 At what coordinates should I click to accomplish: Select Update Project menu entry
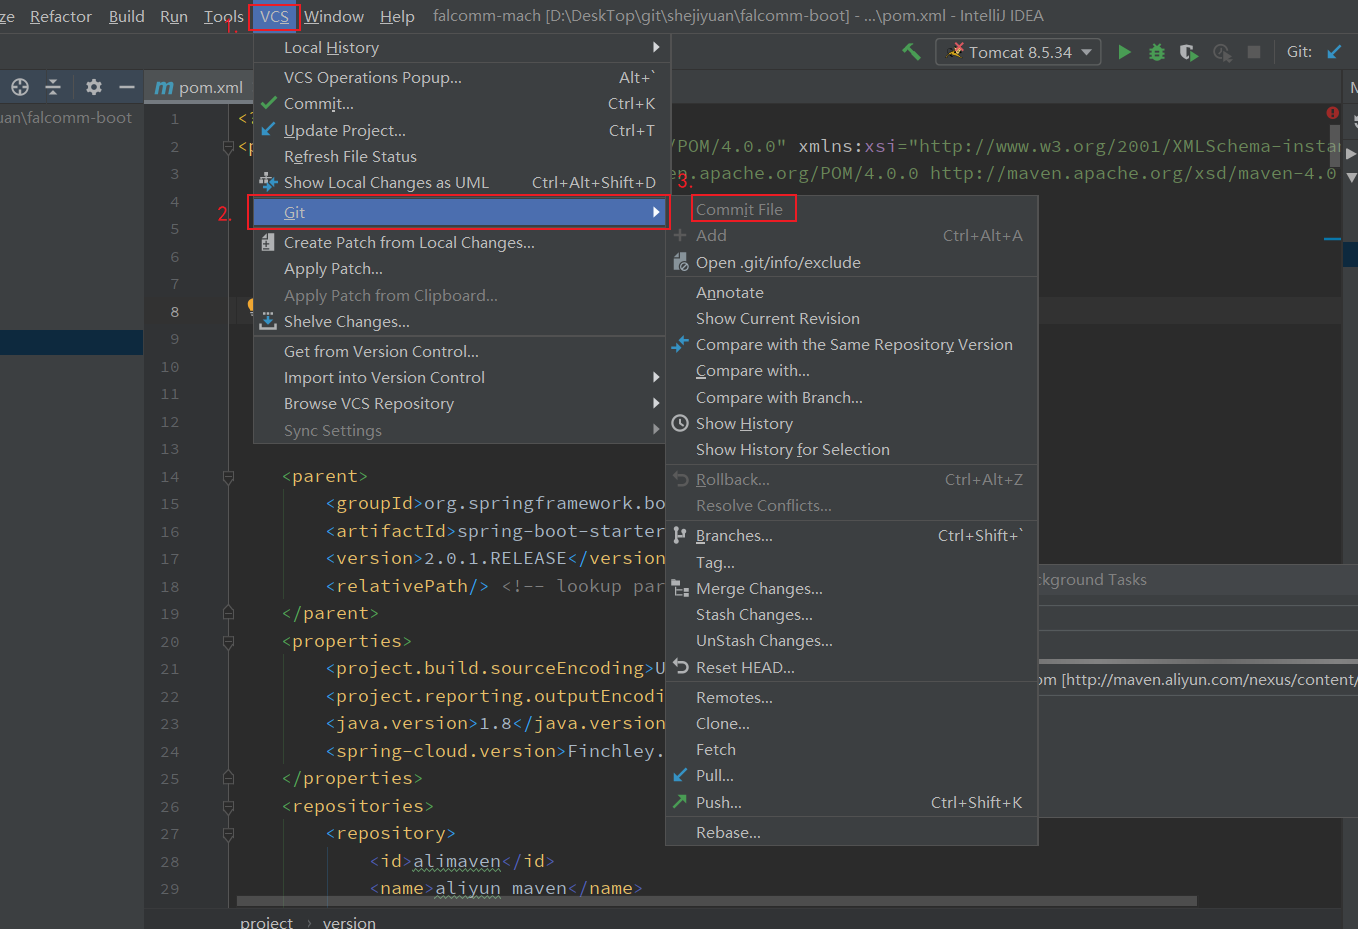point(461,130)
